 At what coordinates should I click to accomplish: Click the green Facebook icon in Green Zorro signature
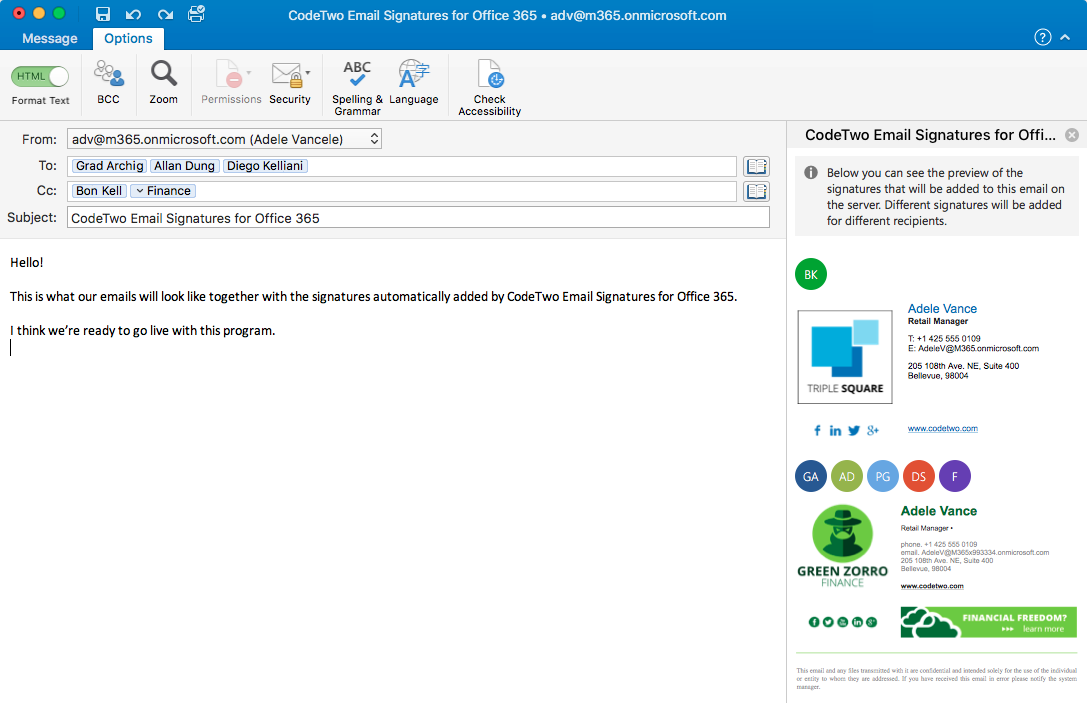coord(814,622)
